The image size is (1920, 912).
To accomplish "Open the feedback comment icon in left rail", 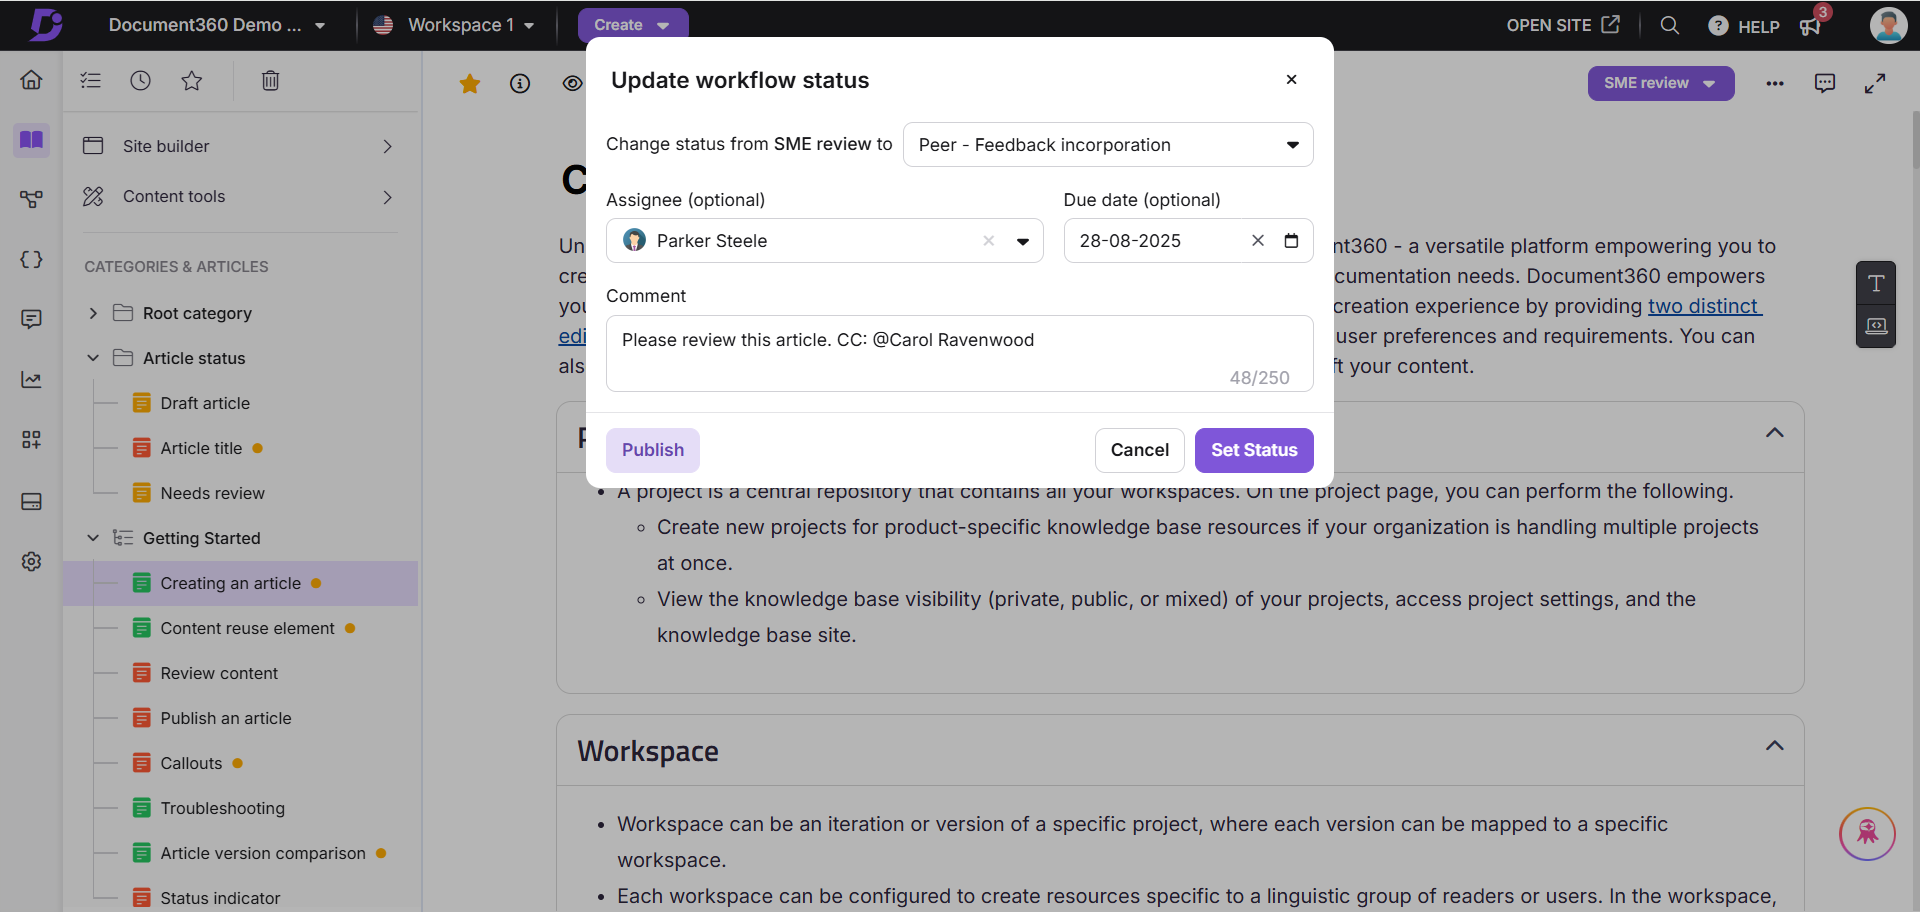I will 31,319.
